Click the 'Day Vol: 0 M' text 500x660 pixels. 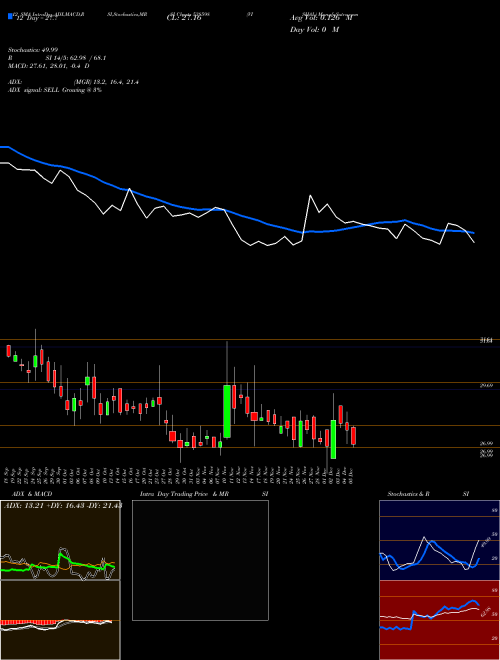click(x=314, y=29)
